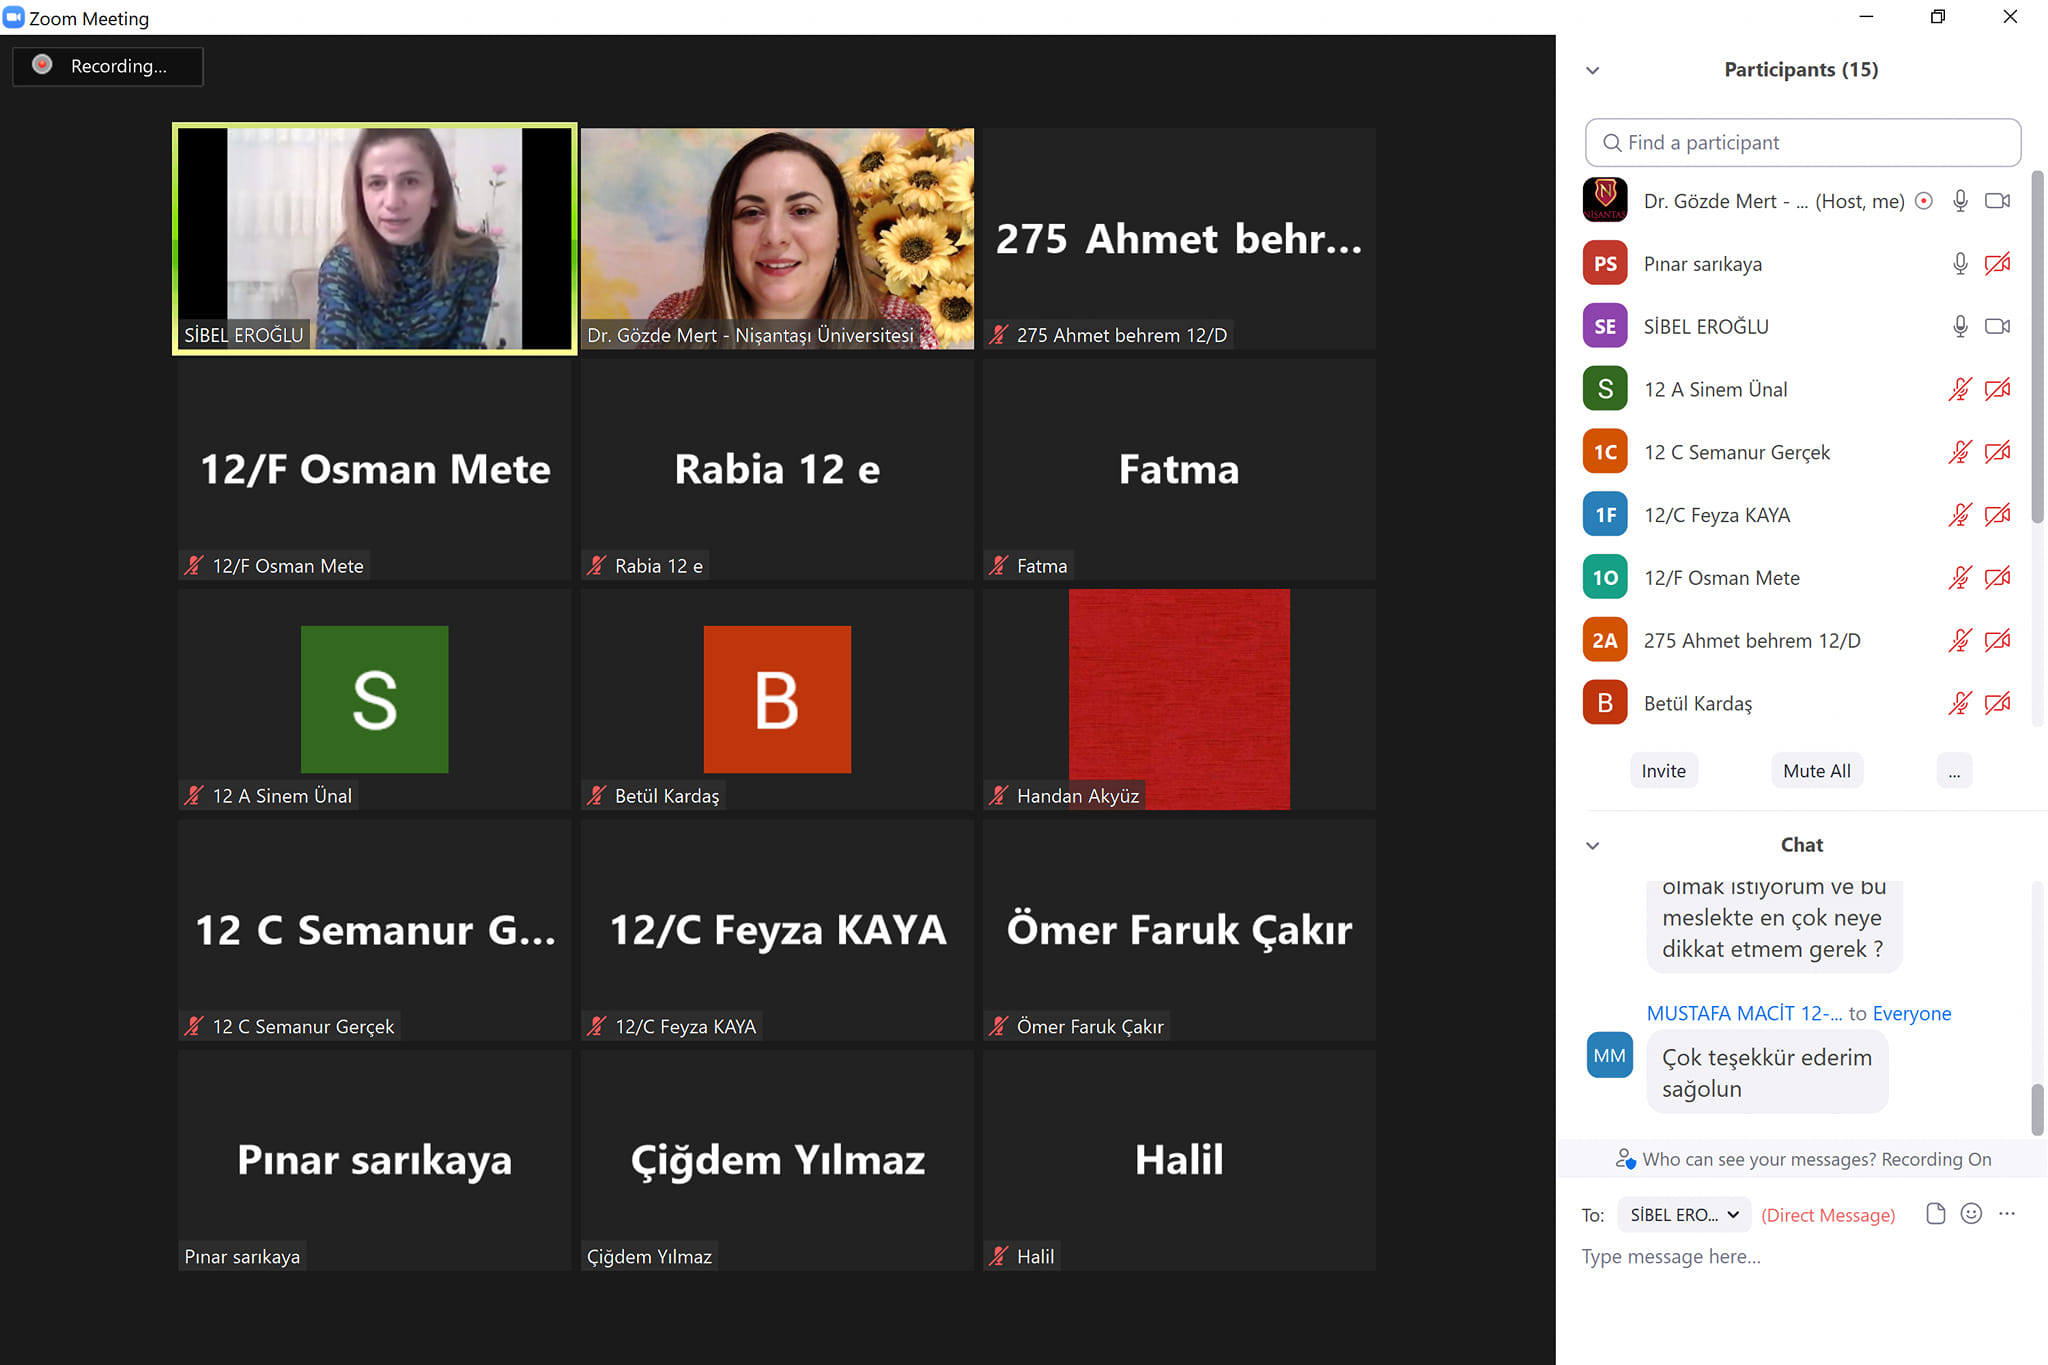Click muted mic icon for 12/F Osman Mete
Viewport: 2048px width, 1365px height.
pos(1960,578)
